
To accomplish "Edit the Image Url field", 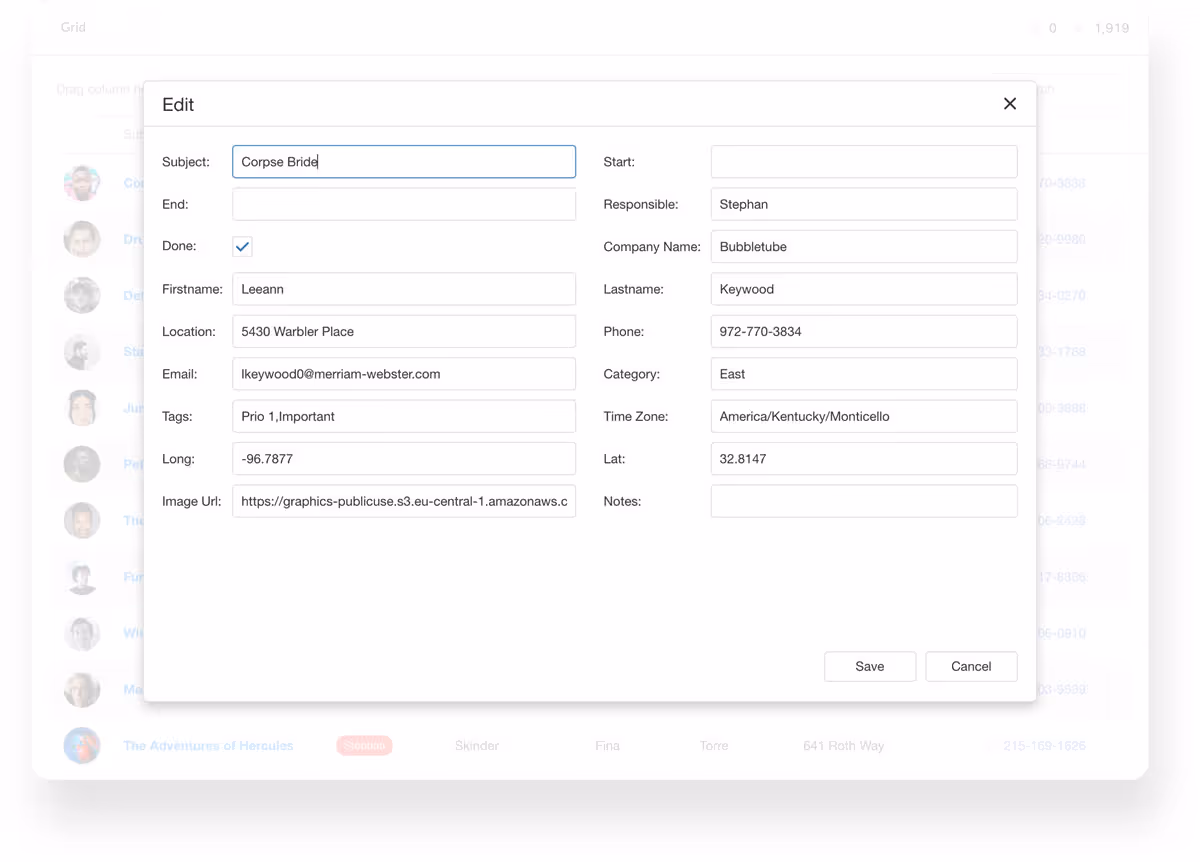I will coord(404,502).
